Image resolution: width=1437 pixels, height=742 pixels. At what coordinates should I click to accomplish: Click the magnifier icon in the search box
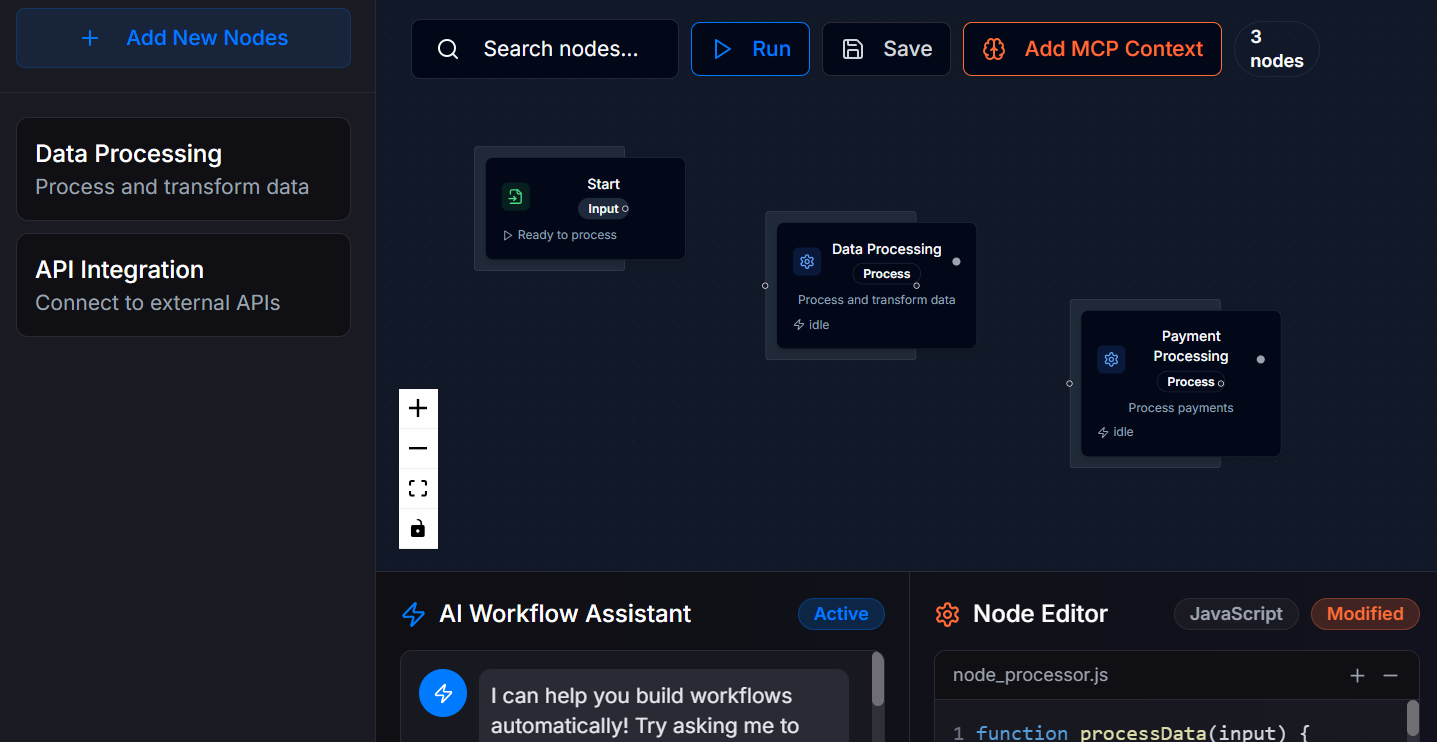click(x=448, y=49)
